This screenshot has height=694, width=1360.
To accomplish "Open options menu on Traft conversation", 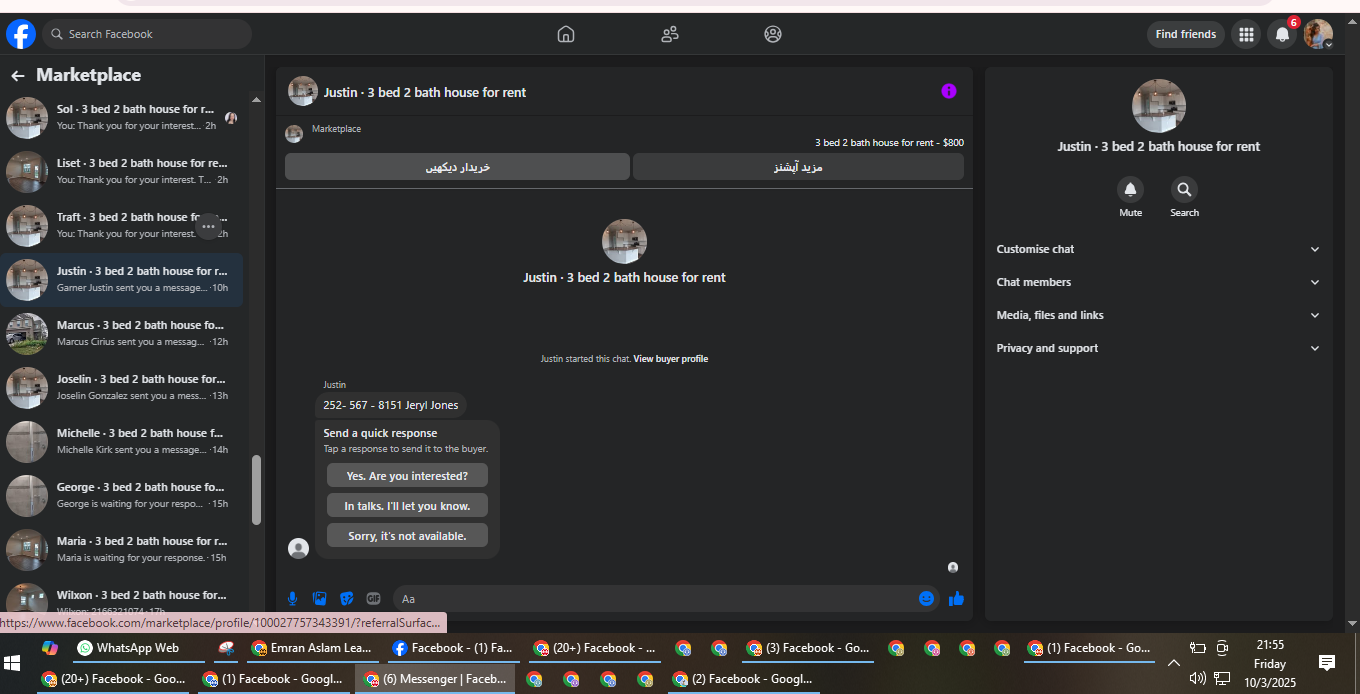I will (208, 227).
